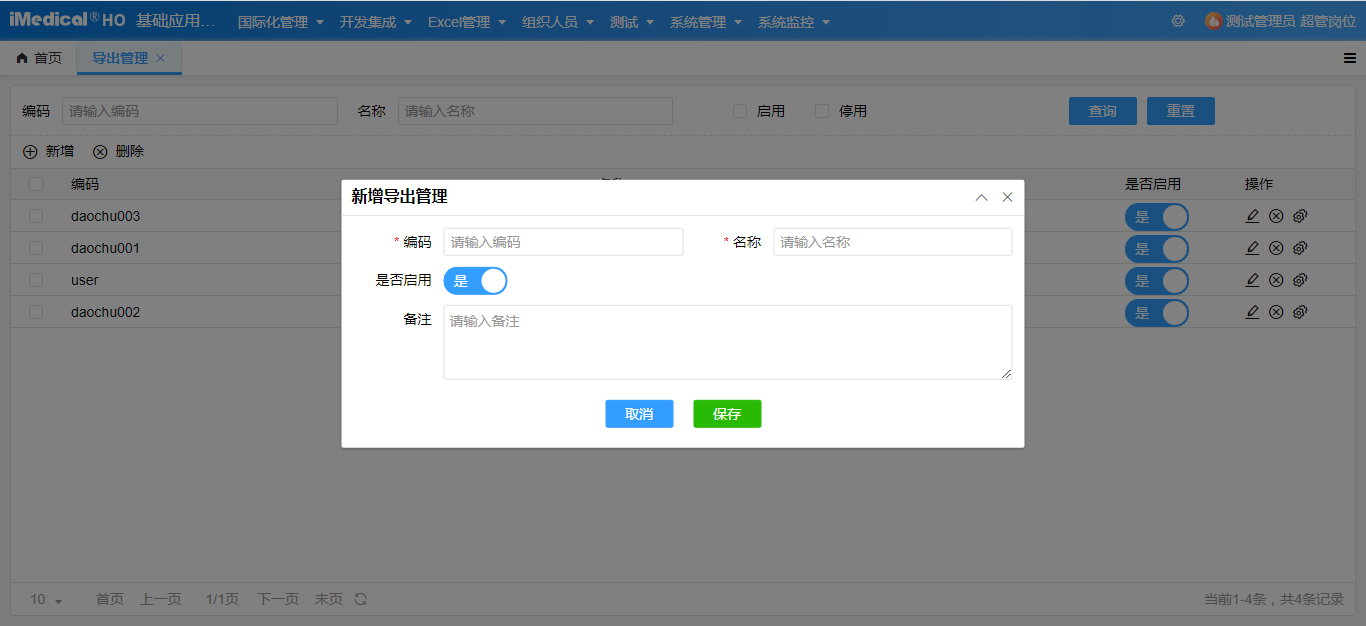Viewport: 1366px width, 626px height.
Task: Collapse the dialog using the chevron icon
Action: (x=981, y=197)
